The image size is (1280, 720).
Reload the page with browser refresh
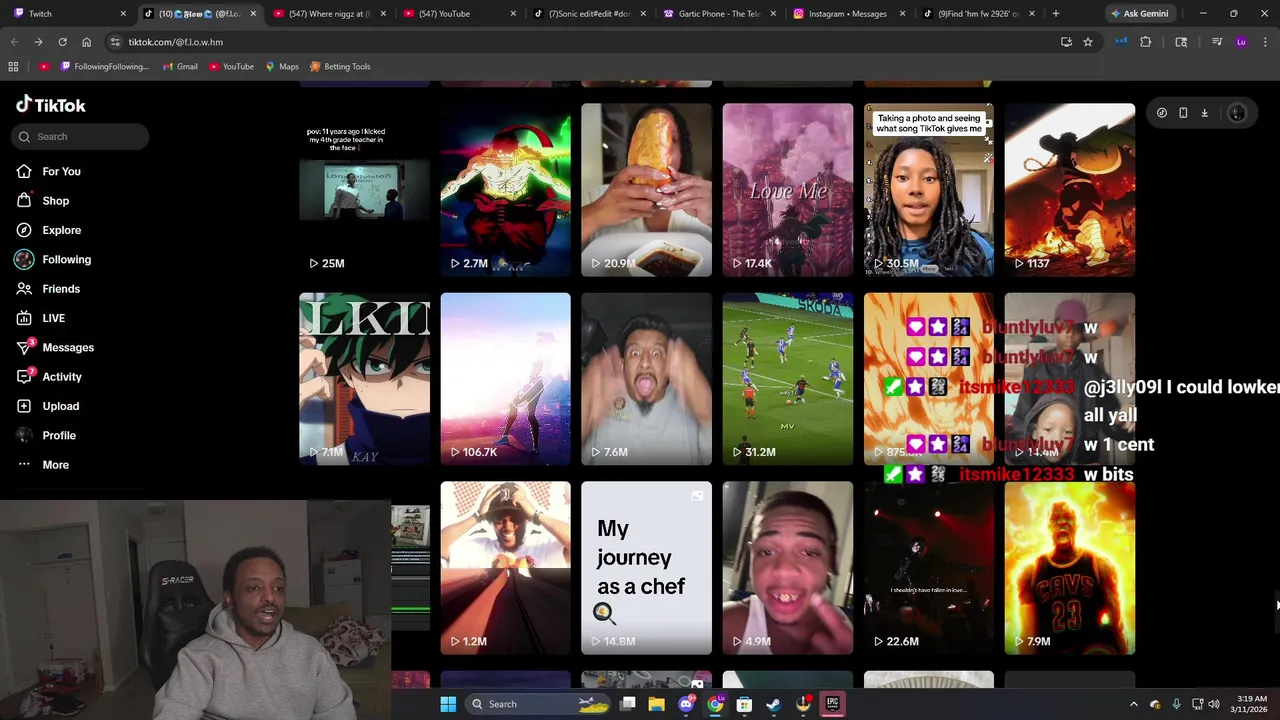[62, 42]
